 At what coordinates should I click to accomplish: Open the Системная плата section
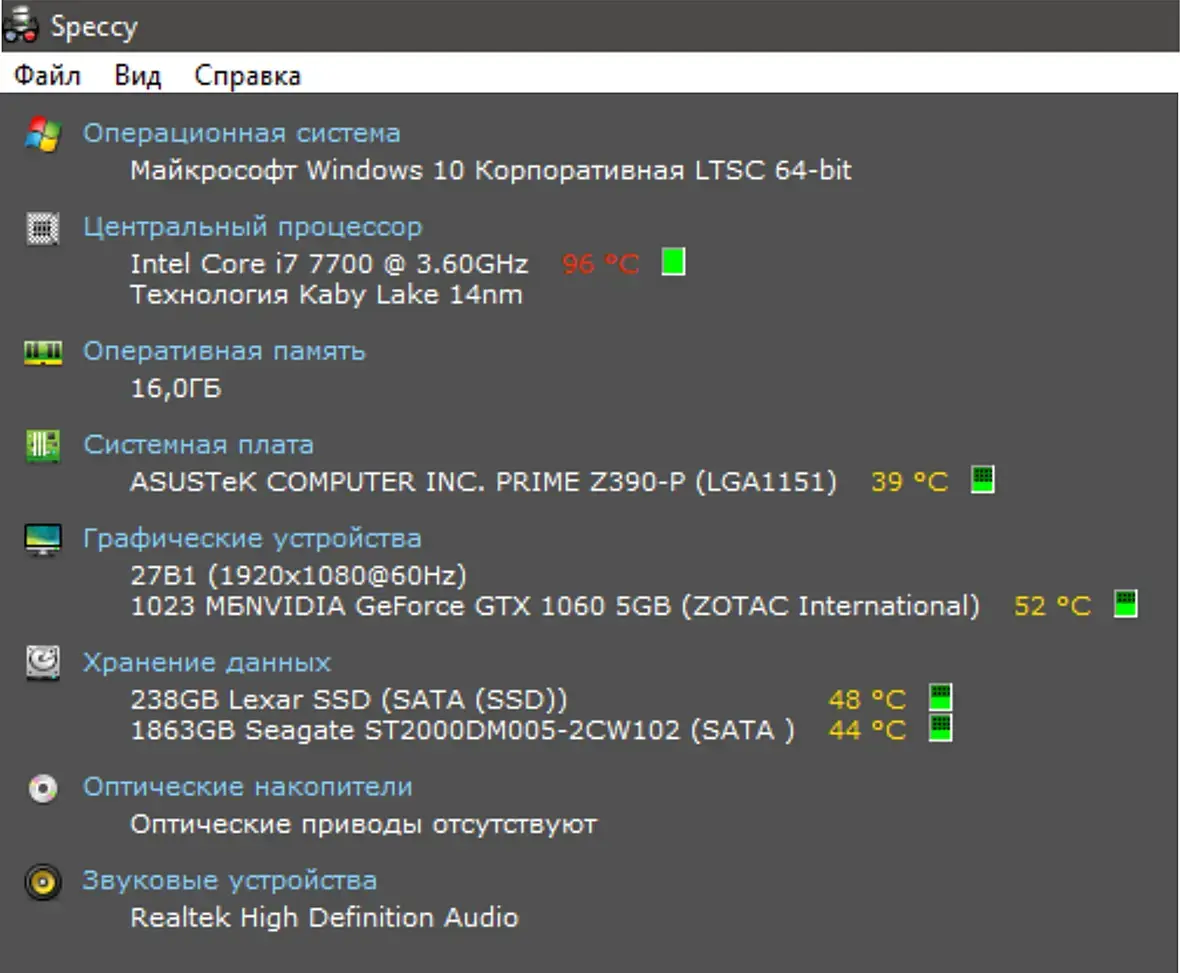[x=198, y=445]
